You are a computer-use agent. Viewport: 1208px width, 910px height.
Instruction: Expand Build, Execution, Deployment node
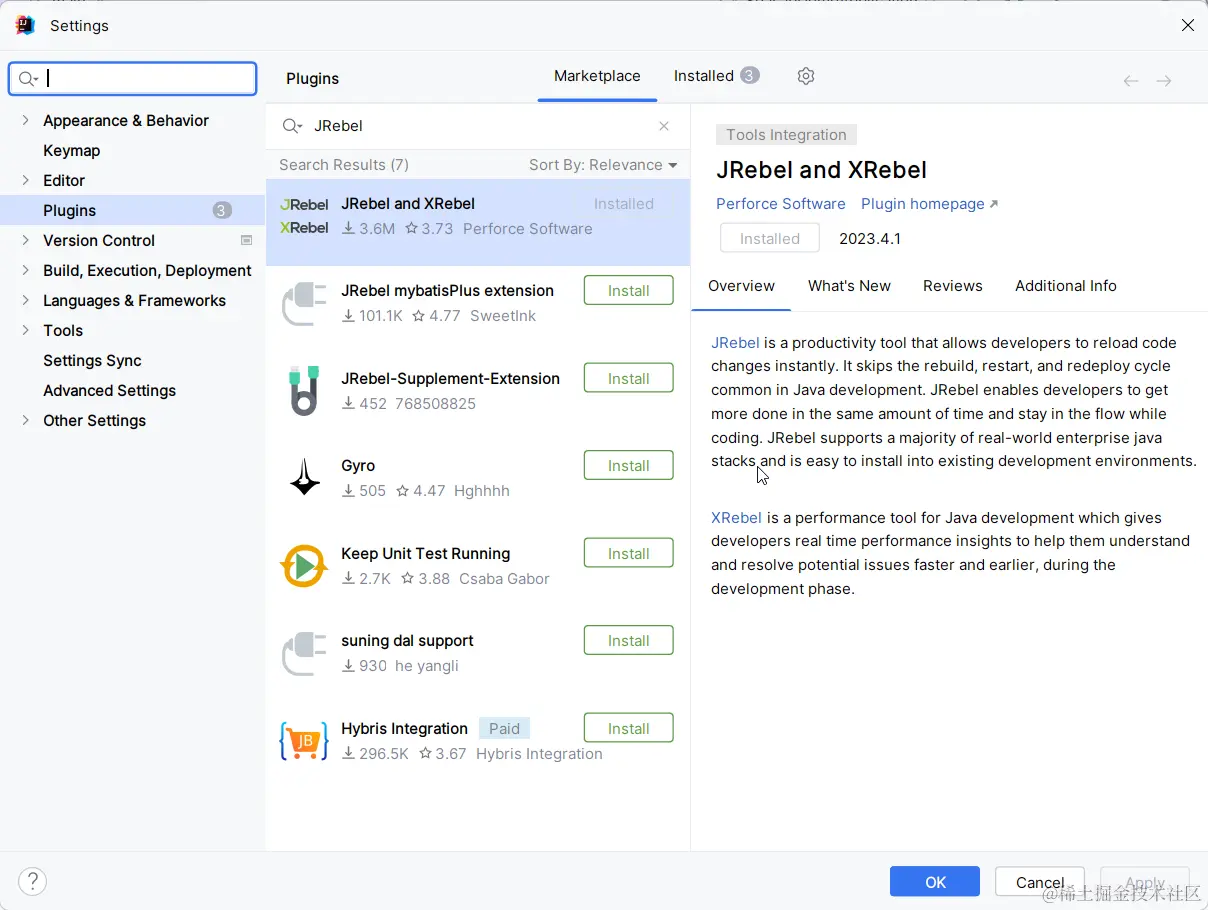tap(25, 270)
